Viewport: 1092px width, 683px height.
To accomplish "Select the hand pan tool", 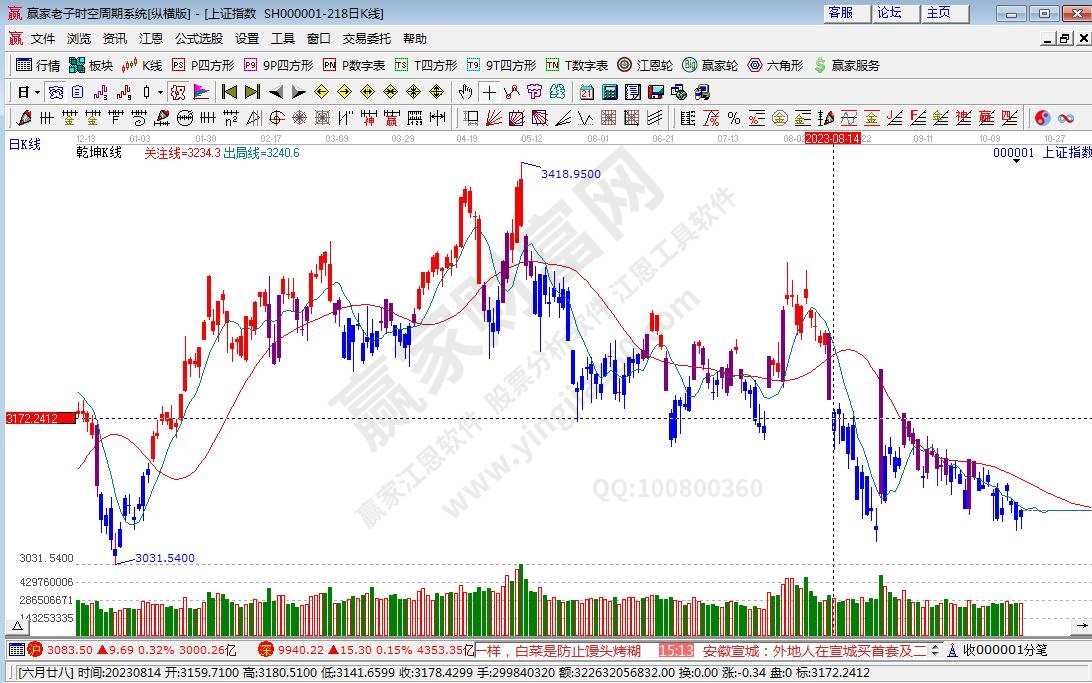I will tap(465, 92).
